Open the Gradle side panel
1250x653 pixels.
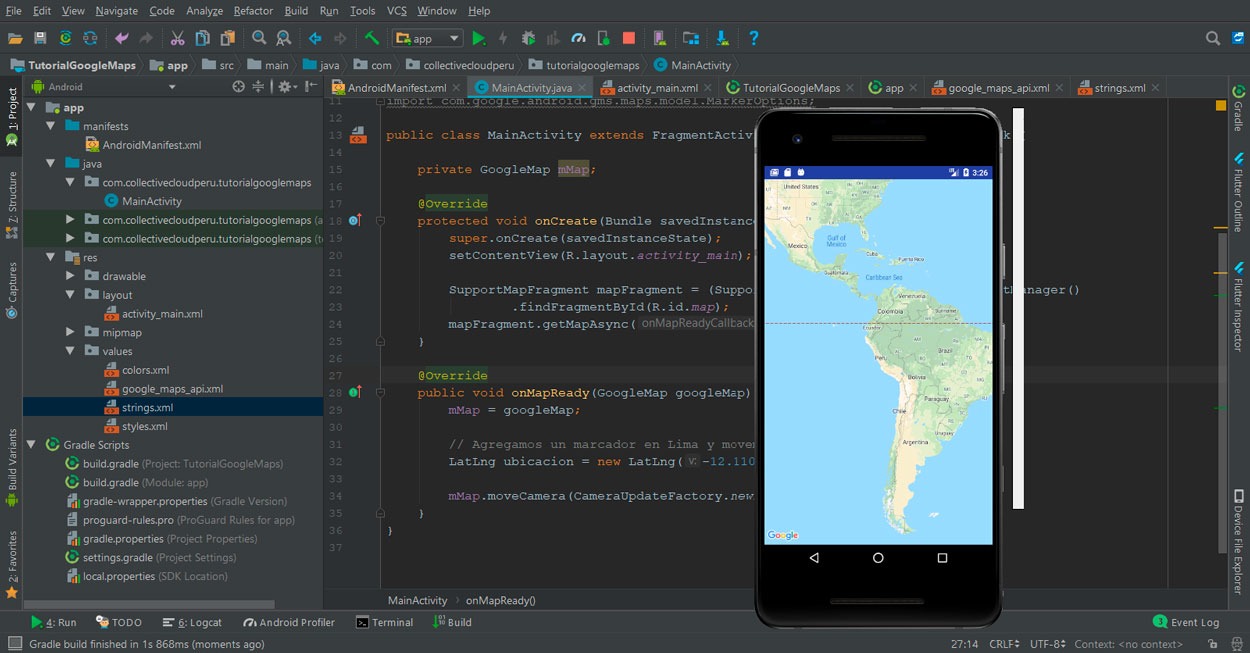coord(1238,108)
